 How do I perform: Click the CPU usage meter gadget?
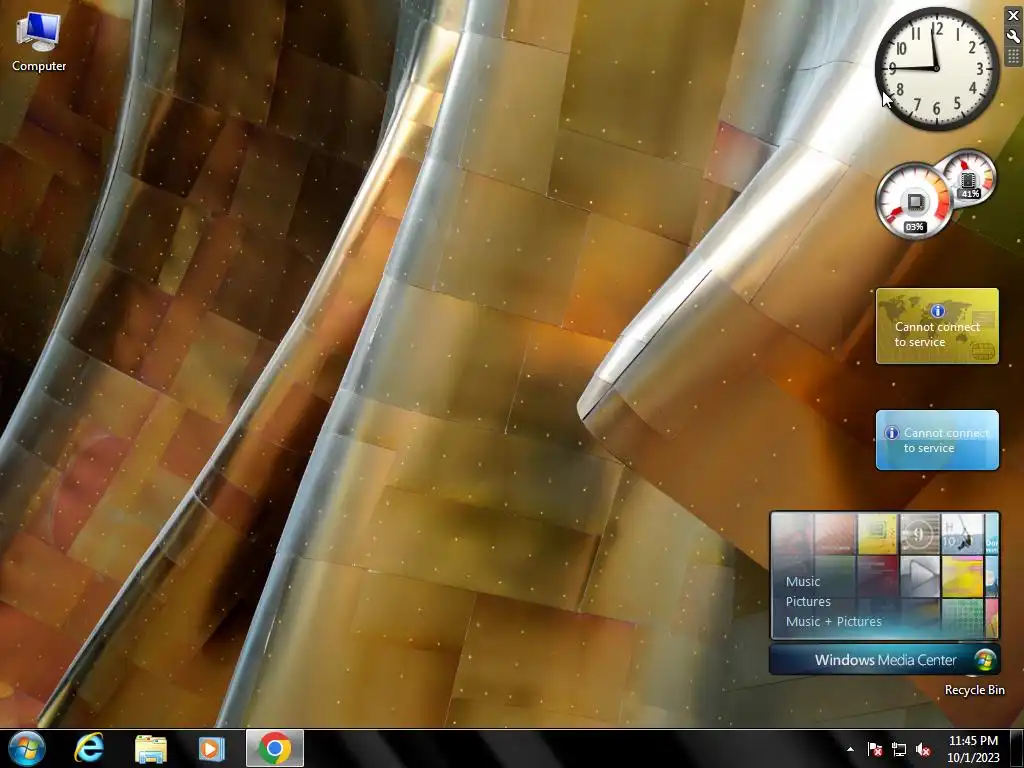pos(914,201)
